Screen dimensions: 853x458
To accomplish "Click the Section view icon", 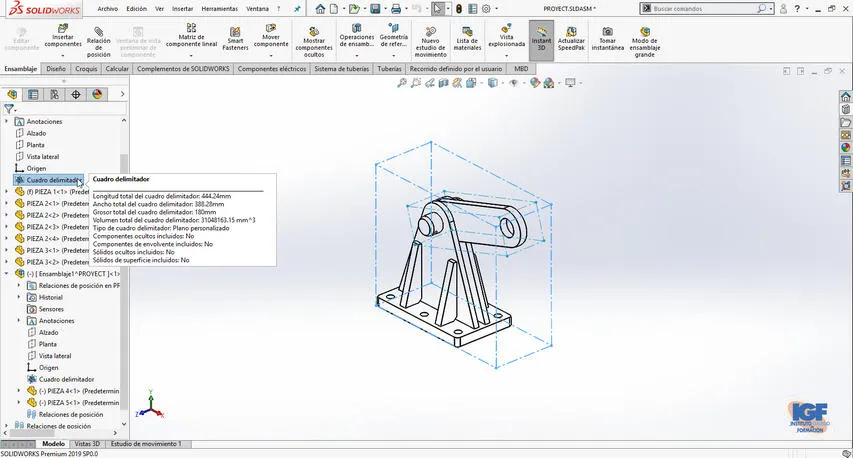I will (x=444, y=83).
